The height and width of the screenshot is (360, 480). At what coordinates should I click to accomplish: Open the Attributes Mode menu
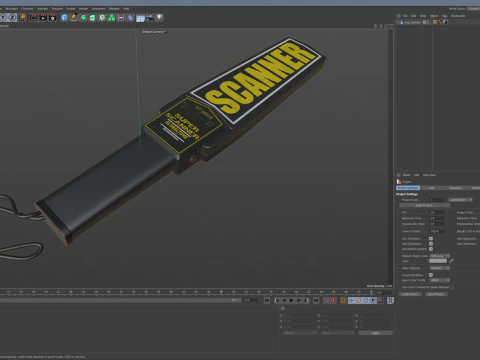(x=407, y=175)
